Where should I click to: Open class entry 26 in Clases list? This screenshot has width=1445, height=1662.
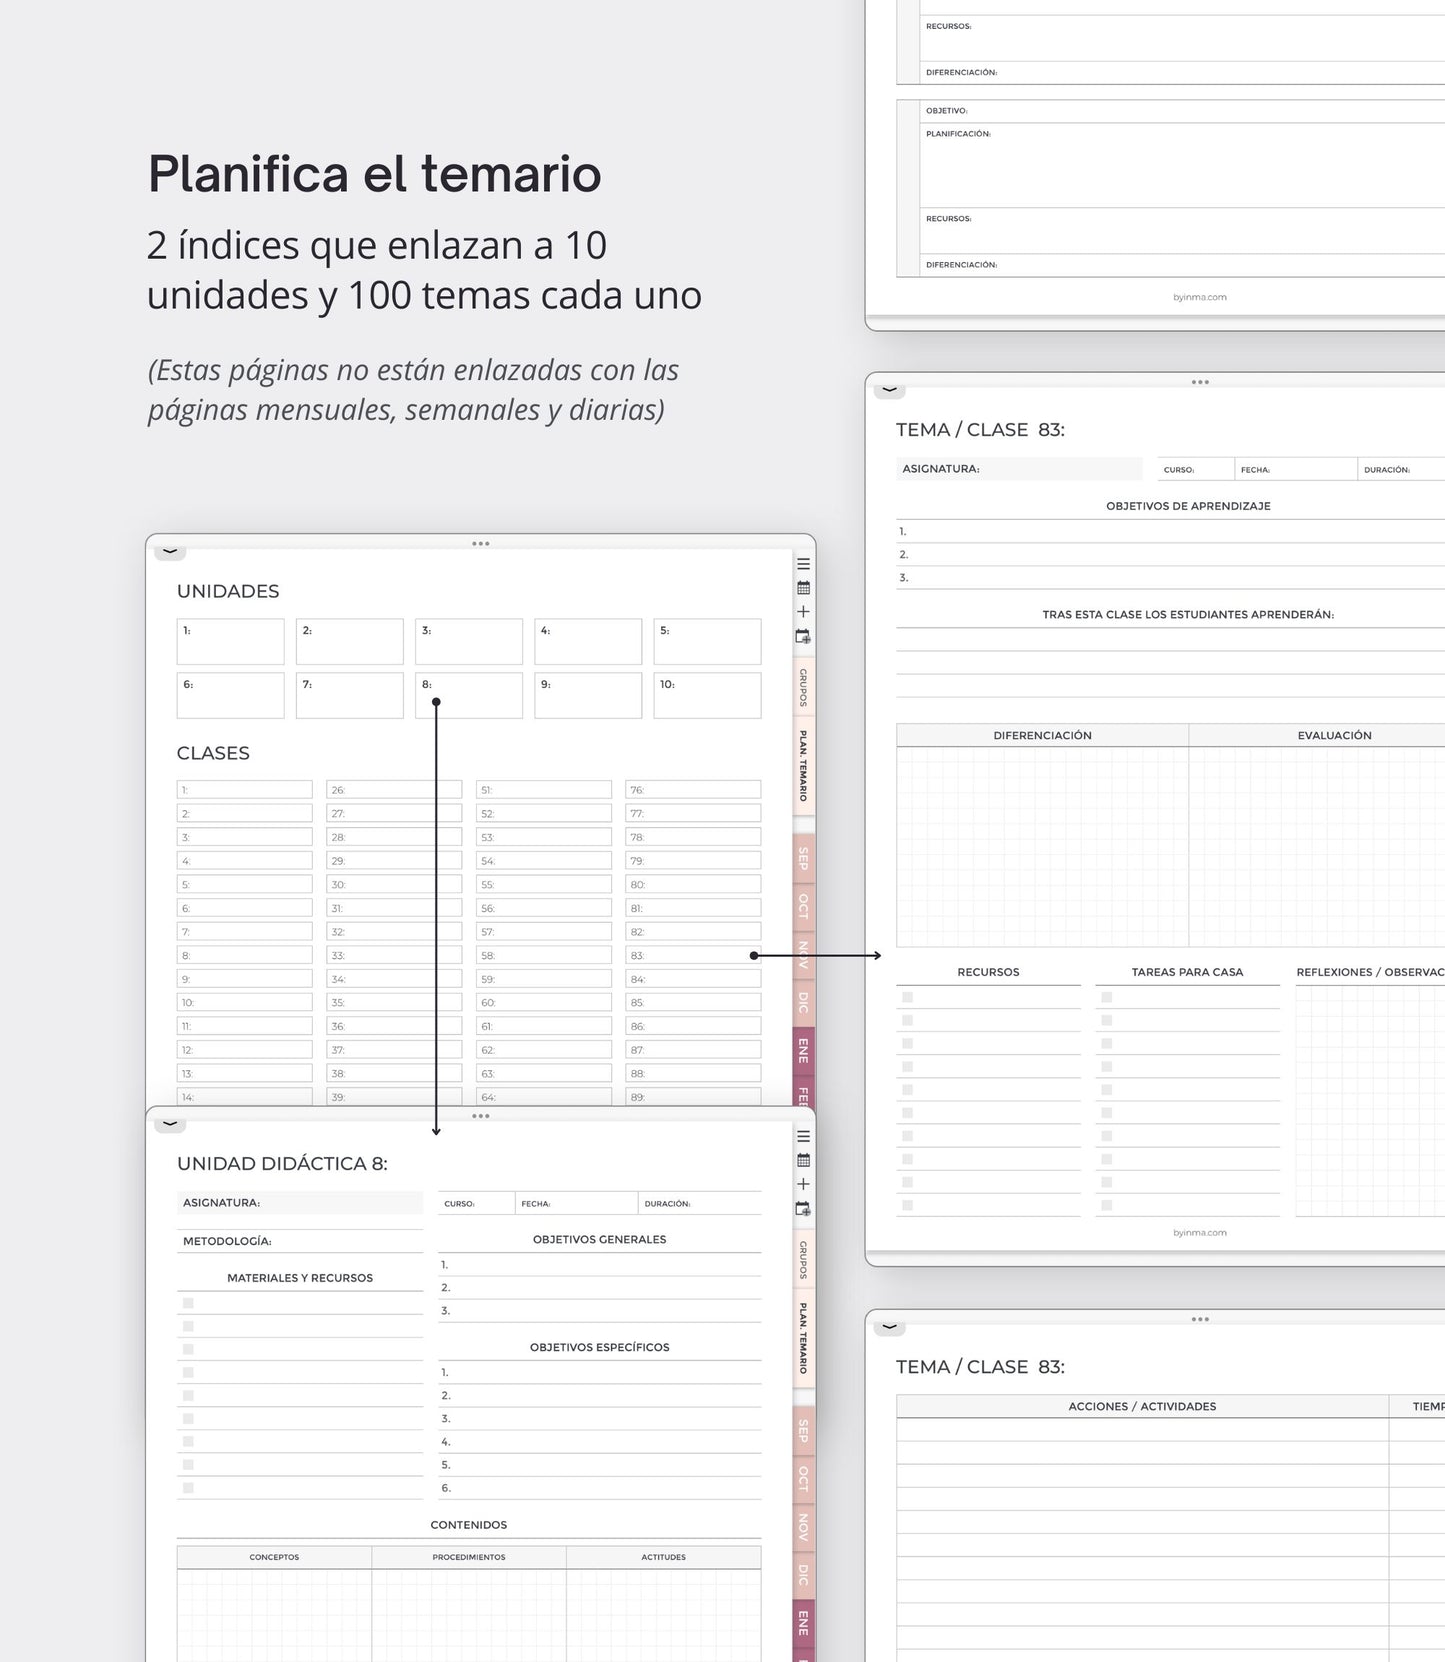(394, 790)
